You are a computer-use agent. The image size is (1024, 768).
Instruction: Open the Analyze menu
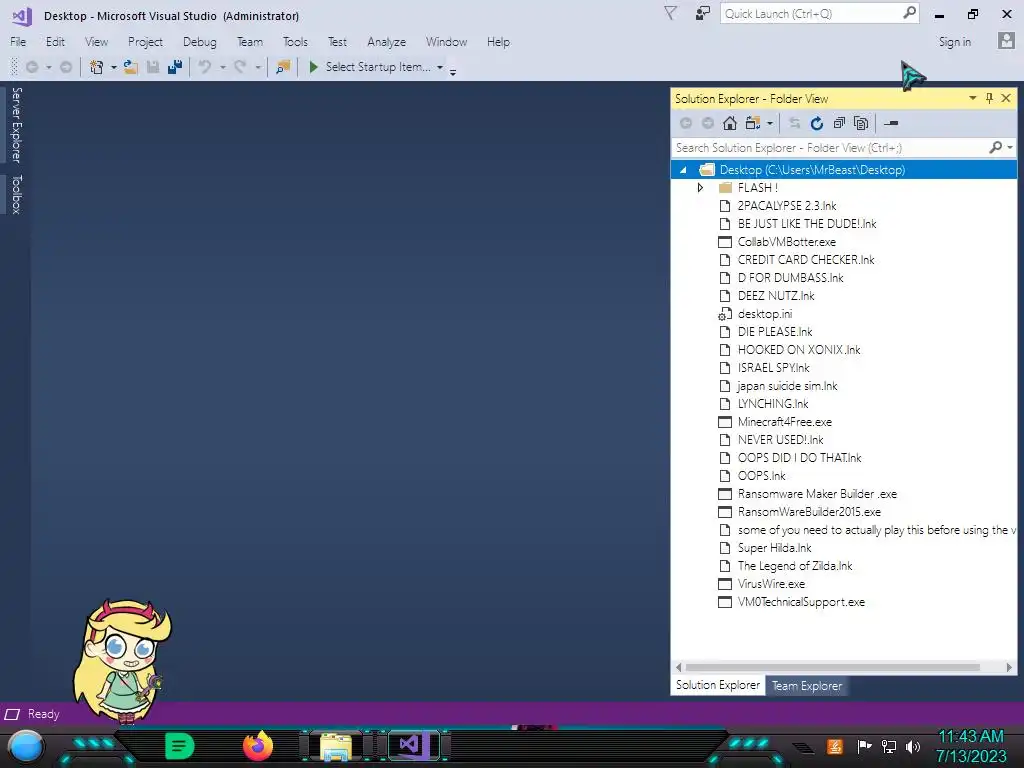(387, 42)
